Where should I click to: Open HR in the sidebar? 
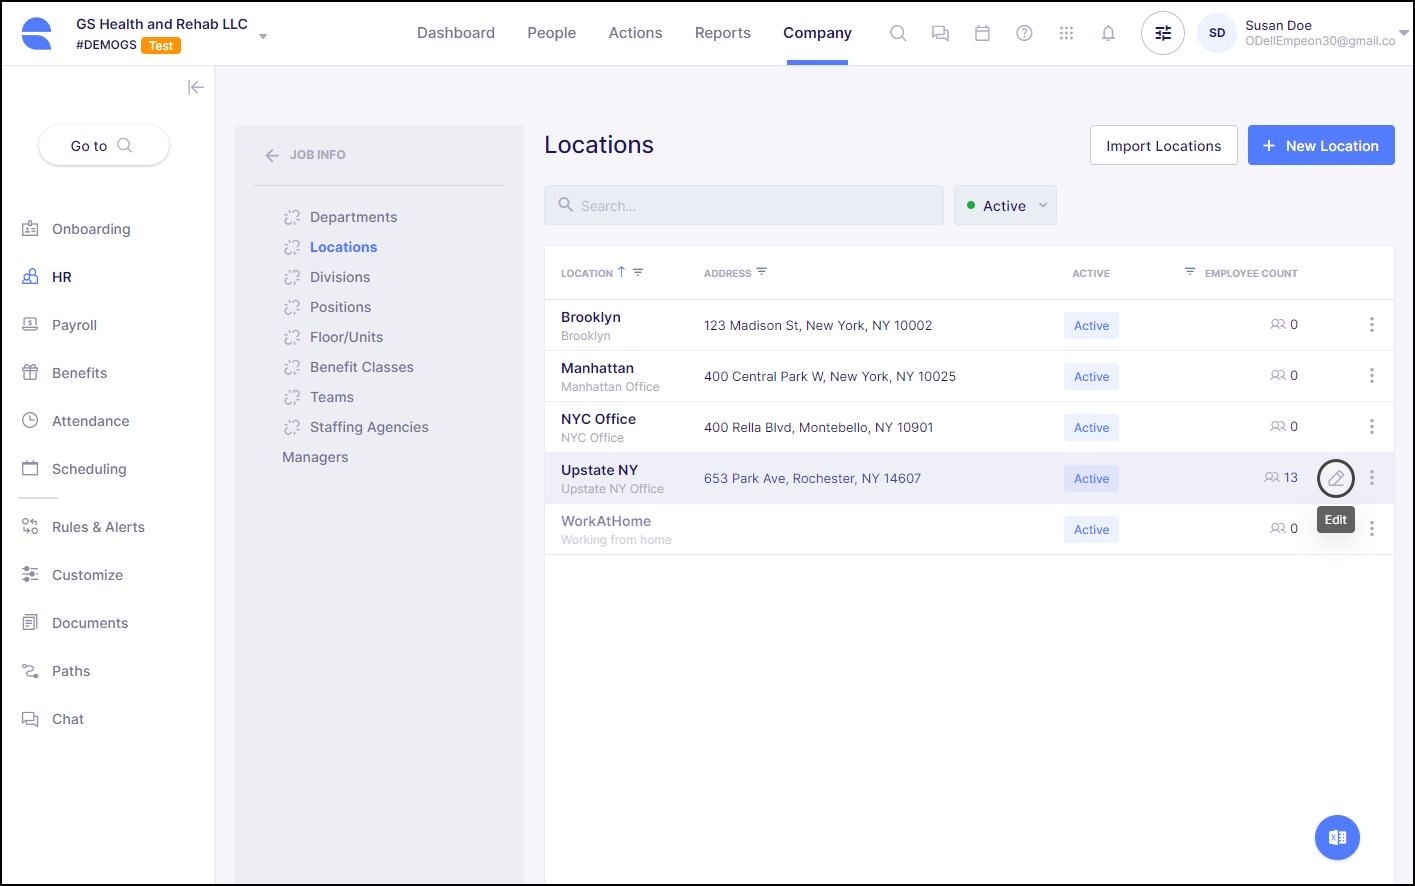tap(47, 277)
